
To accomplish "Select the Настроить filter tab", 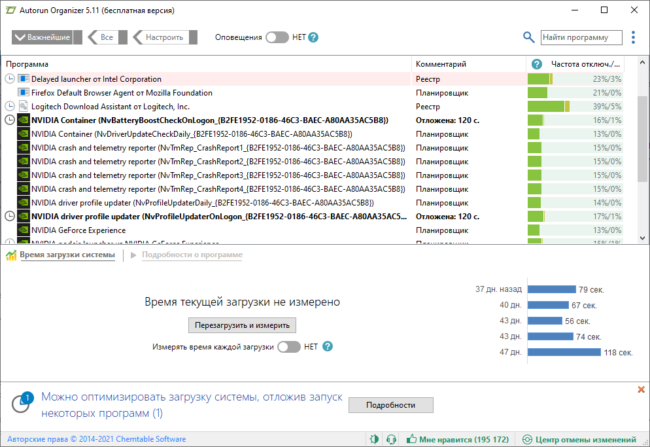I will 165,37.
